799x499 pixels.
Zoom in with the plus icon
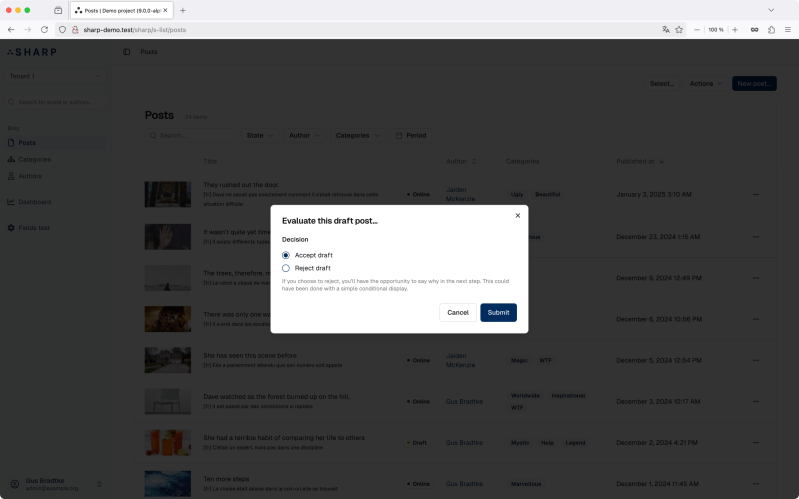coord(735,30)
